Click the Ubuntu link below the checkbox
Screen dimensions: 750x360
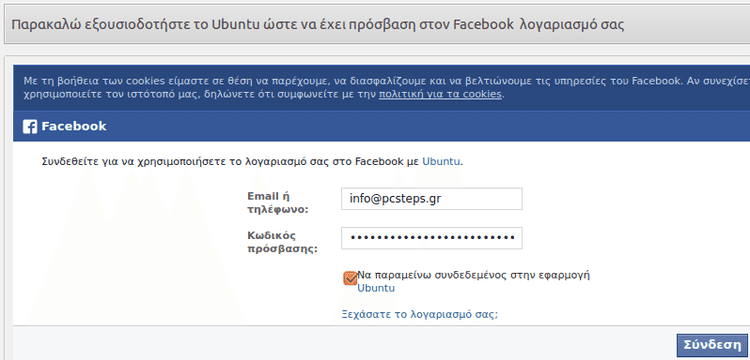376,288
